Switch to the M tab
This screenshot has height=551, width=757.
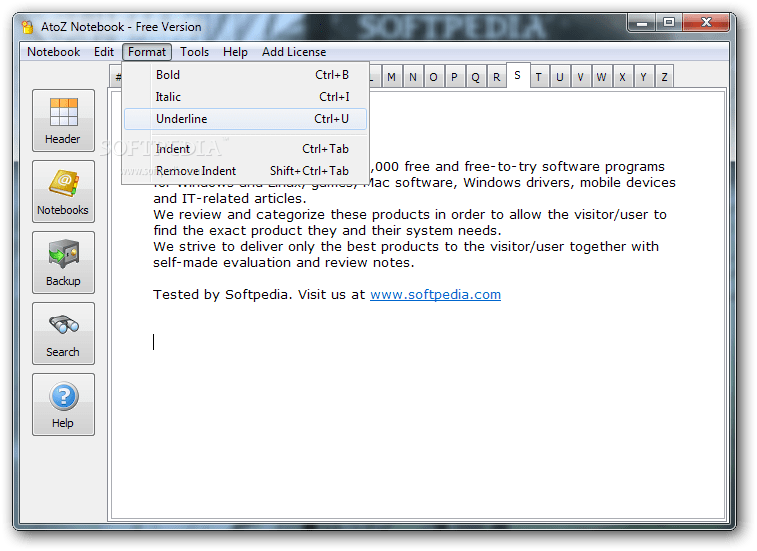pyautogui.click(x=392, y=77)
